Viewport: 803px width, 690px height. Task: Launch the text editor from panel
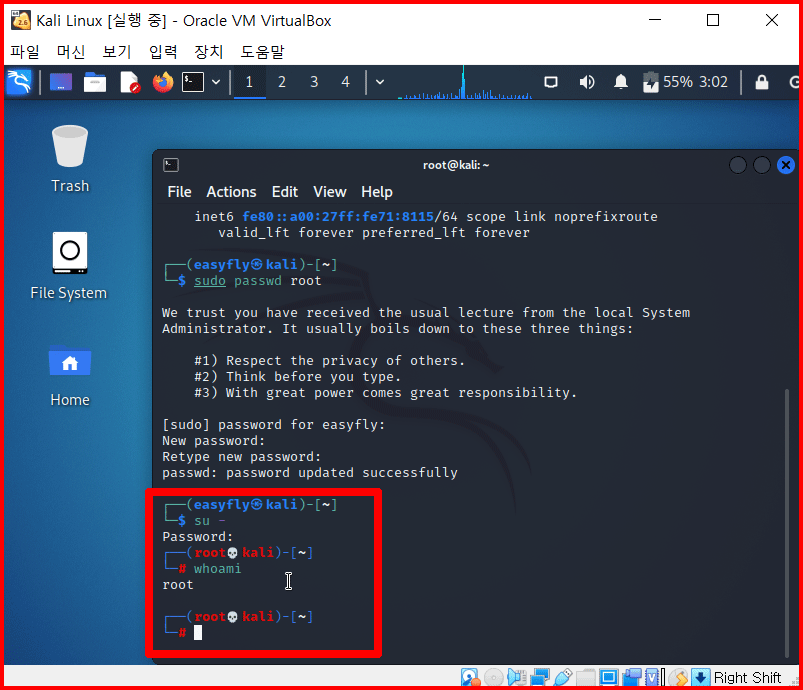[x=129, y=82]
